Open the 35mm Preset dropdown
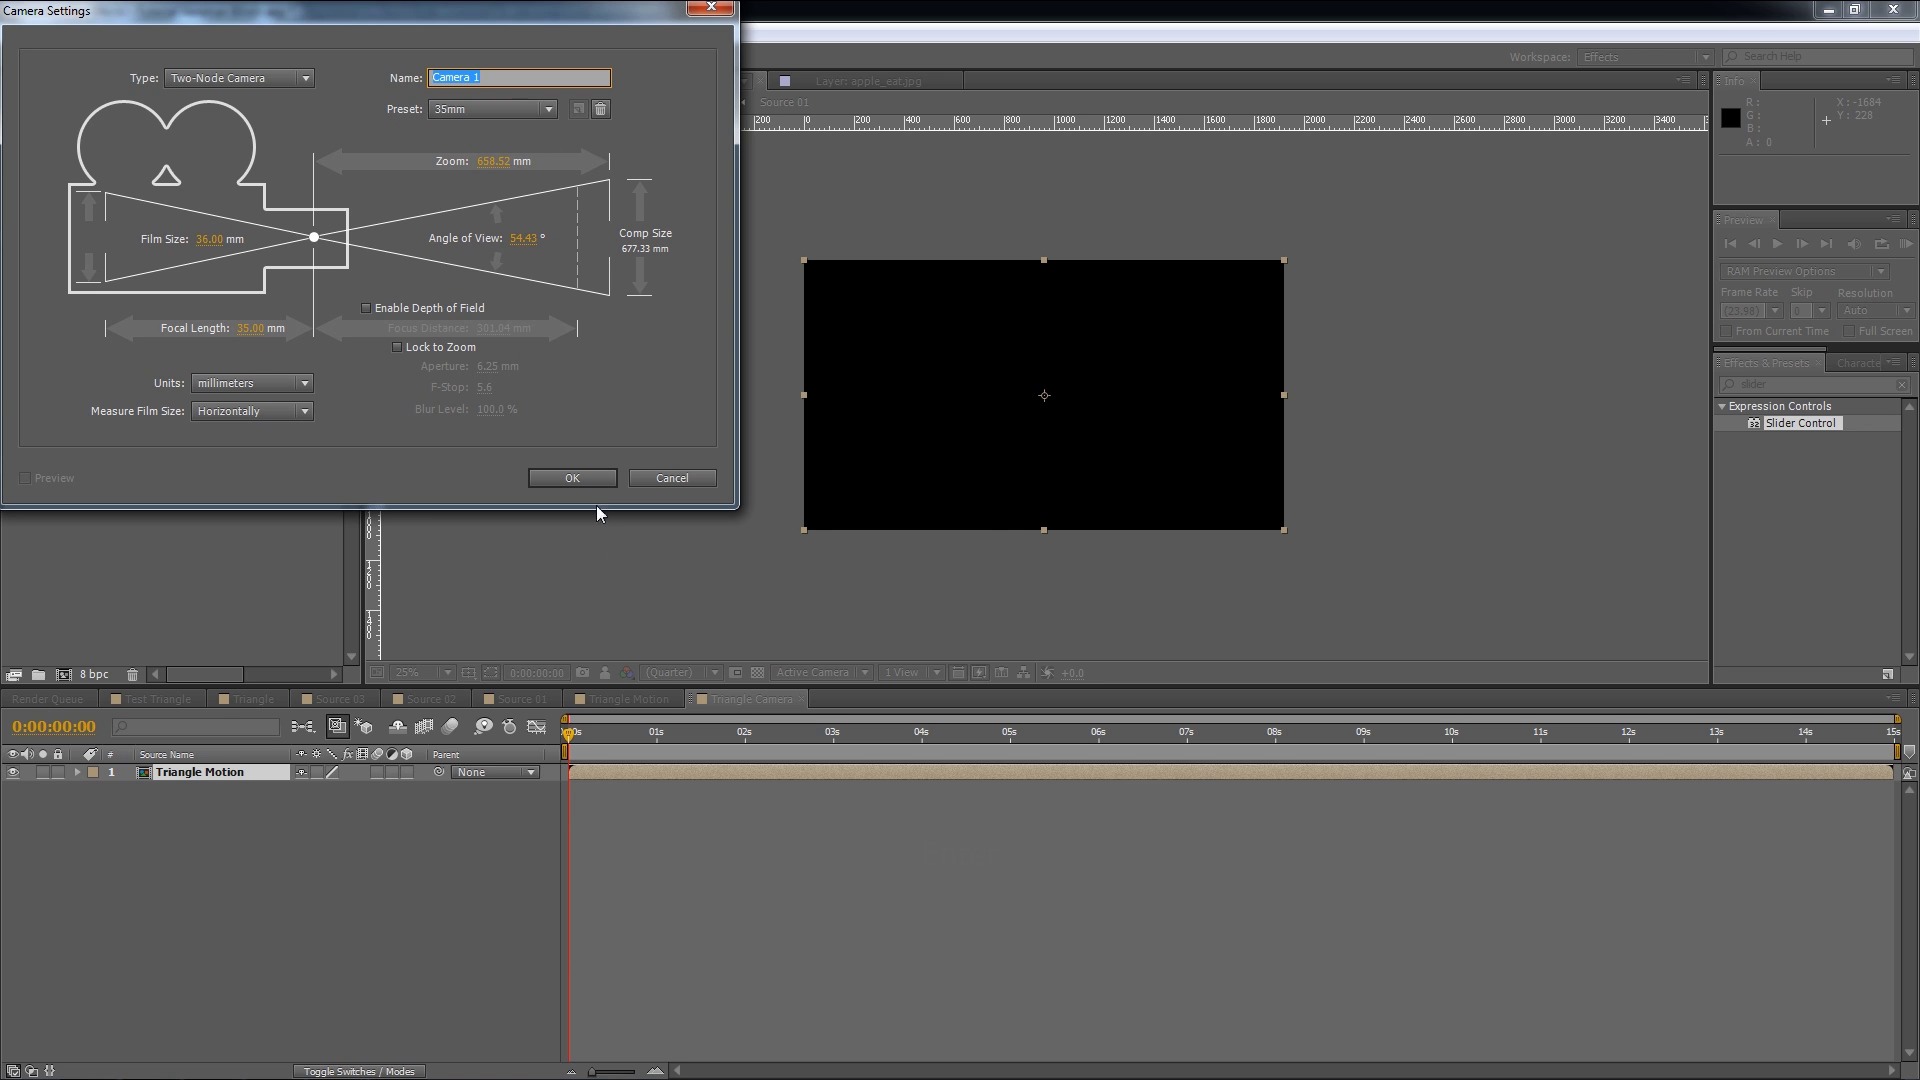Viewport: 1920px width, 1080px height. [x=493, y=109]
